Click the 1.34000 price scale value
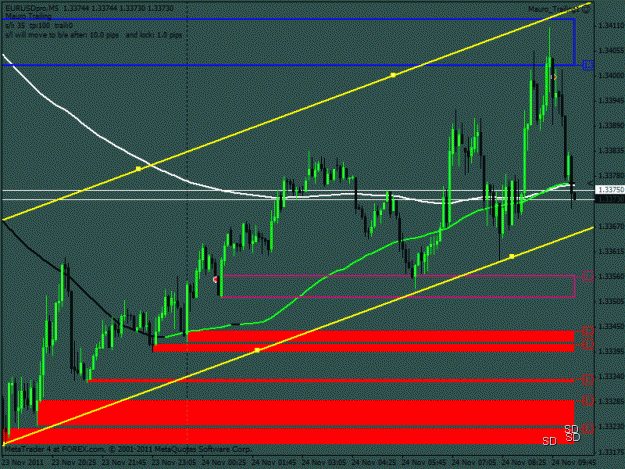The image size is (625, 469). tap(611, 76)
